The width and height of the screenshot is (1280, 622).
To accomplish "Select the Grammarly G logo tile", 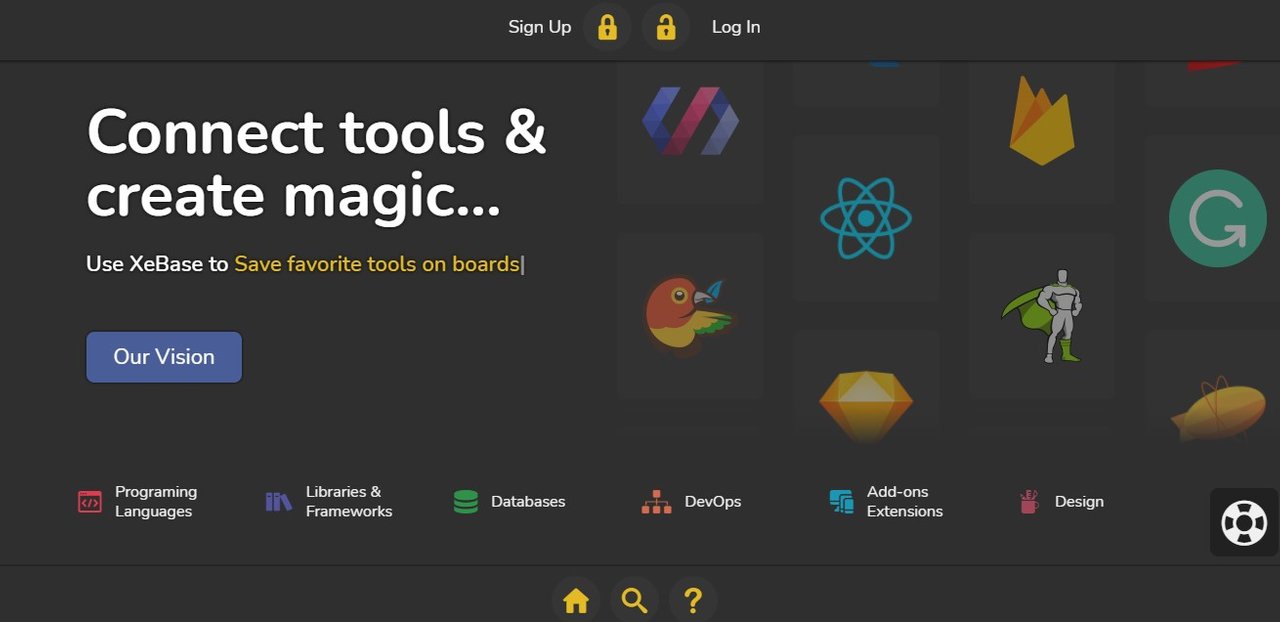I will (1217, 218).
